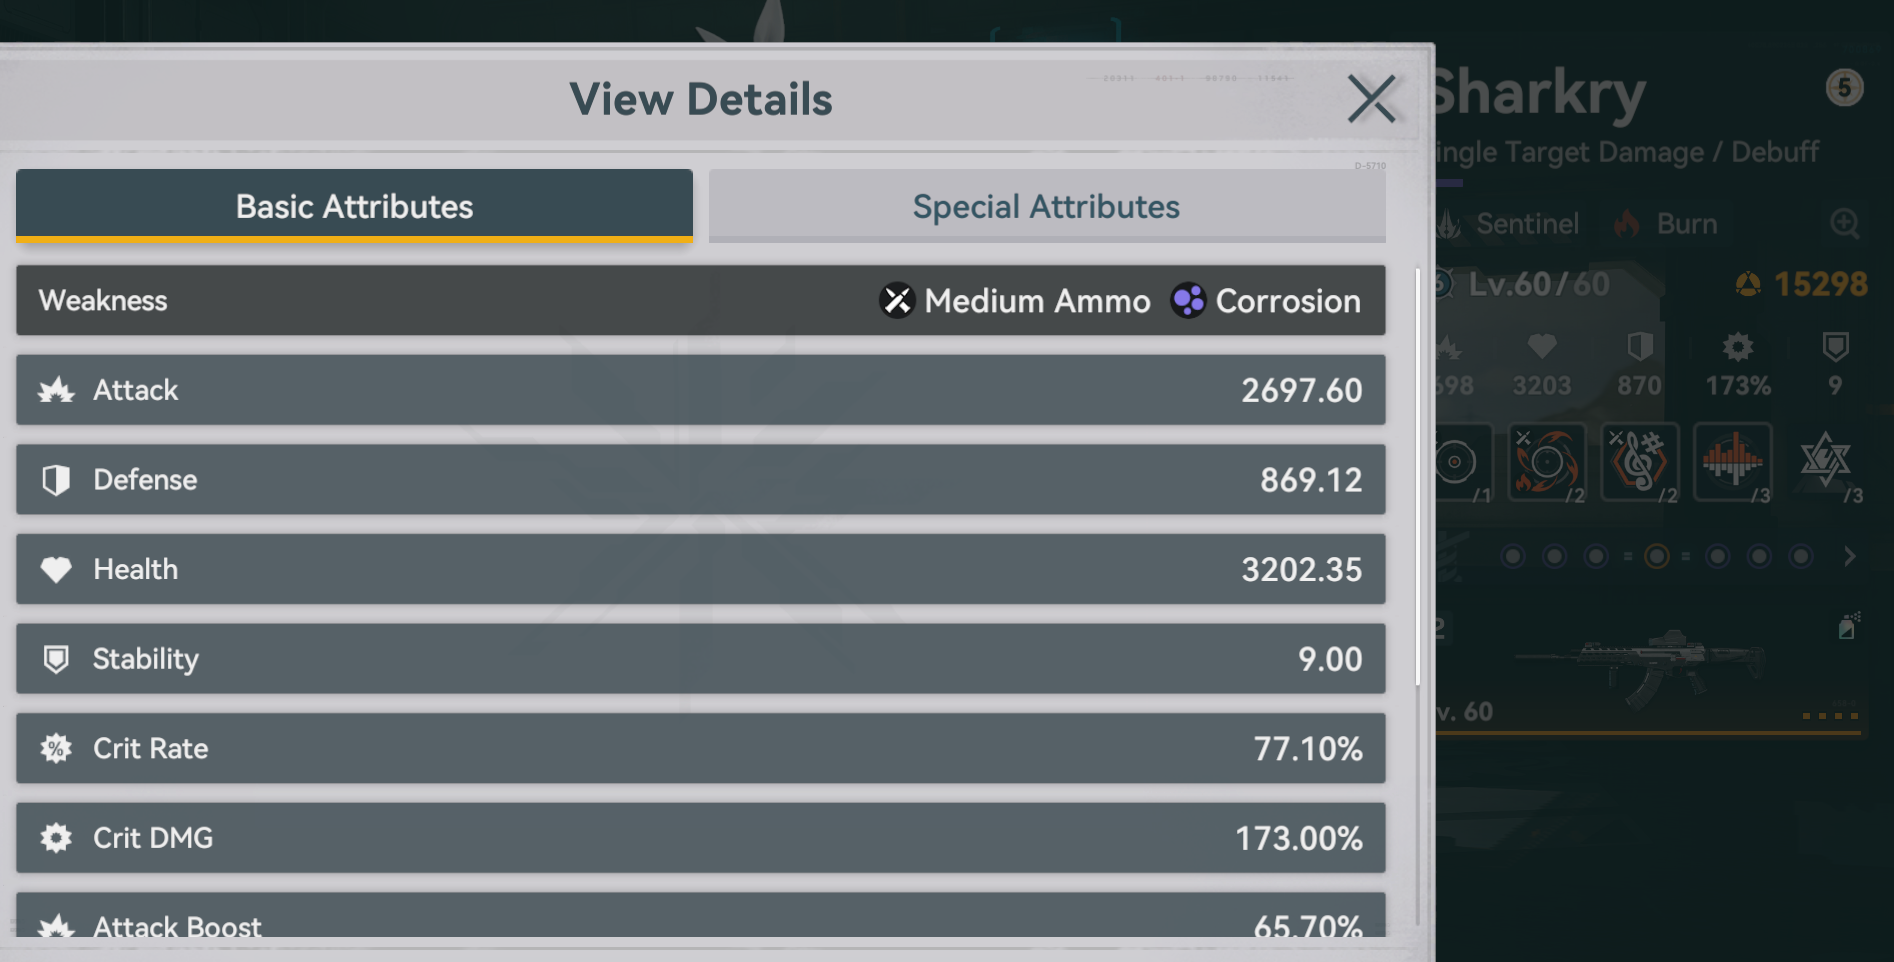Select the orange-ringed center node dot
The height and width of the screenshot is (962, 1894).
[x=1657, y=556]
